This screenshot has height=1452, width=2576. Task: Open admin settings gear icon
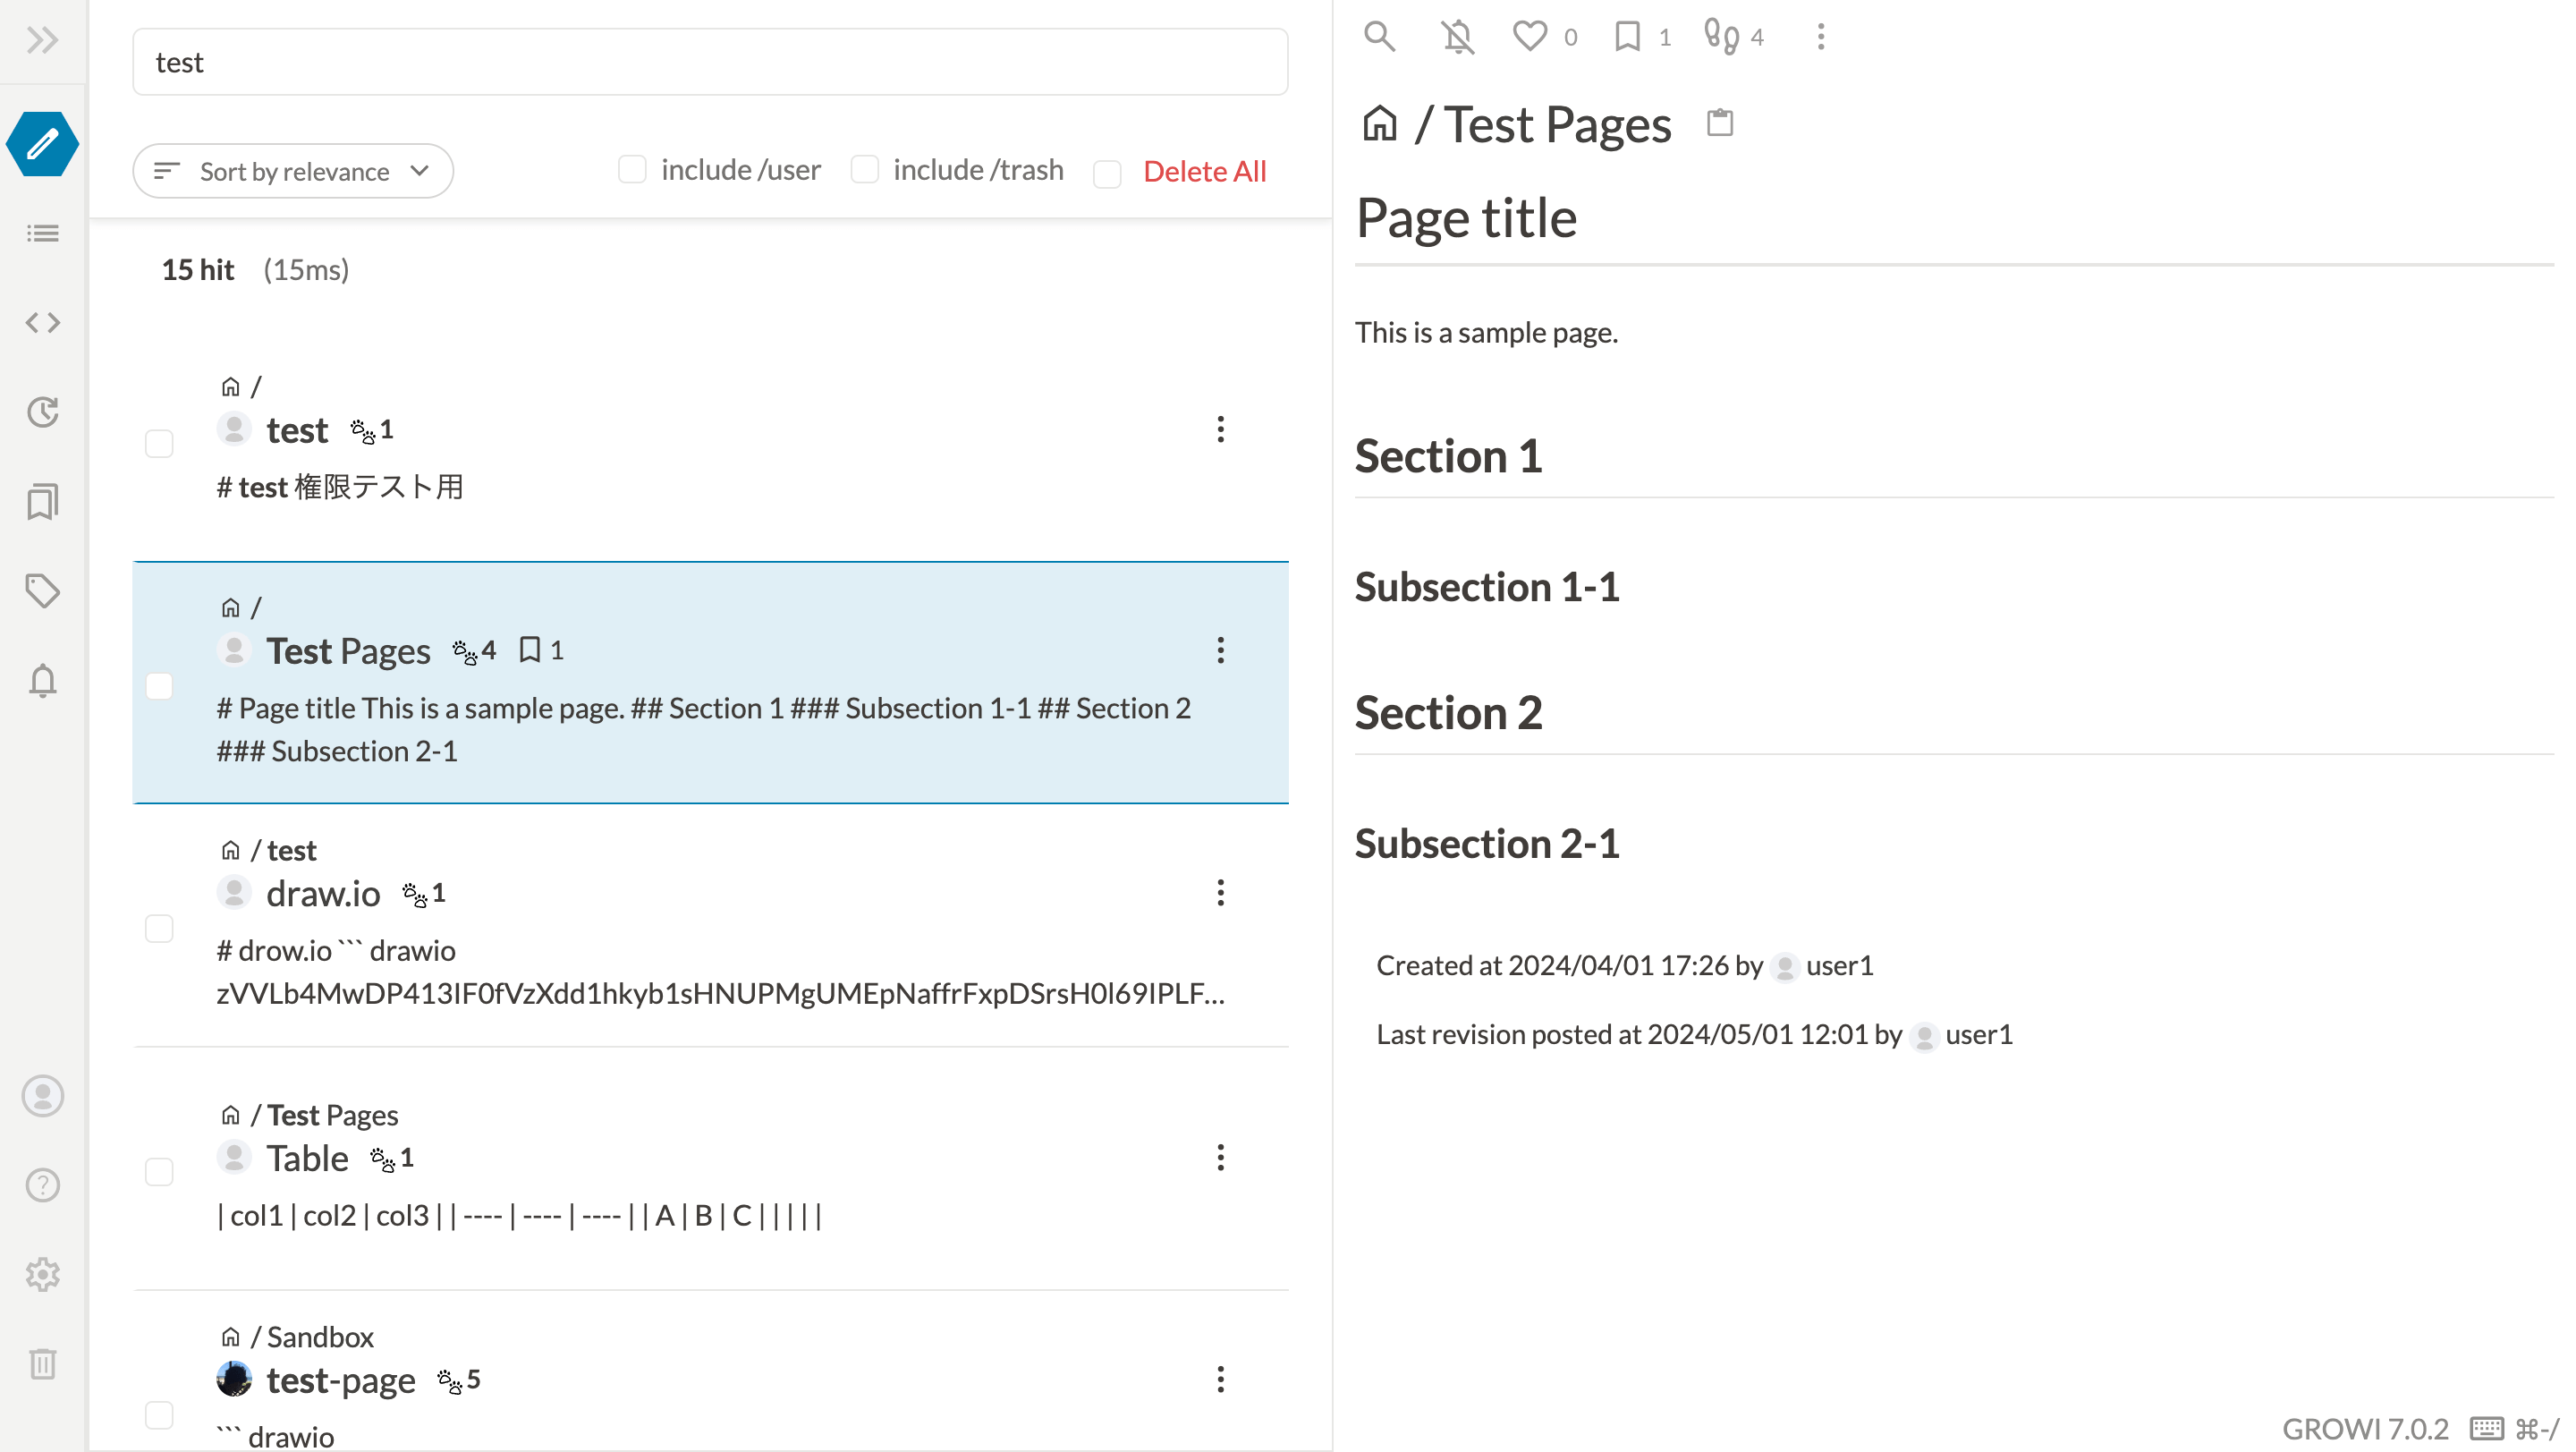click(42, 1274)
